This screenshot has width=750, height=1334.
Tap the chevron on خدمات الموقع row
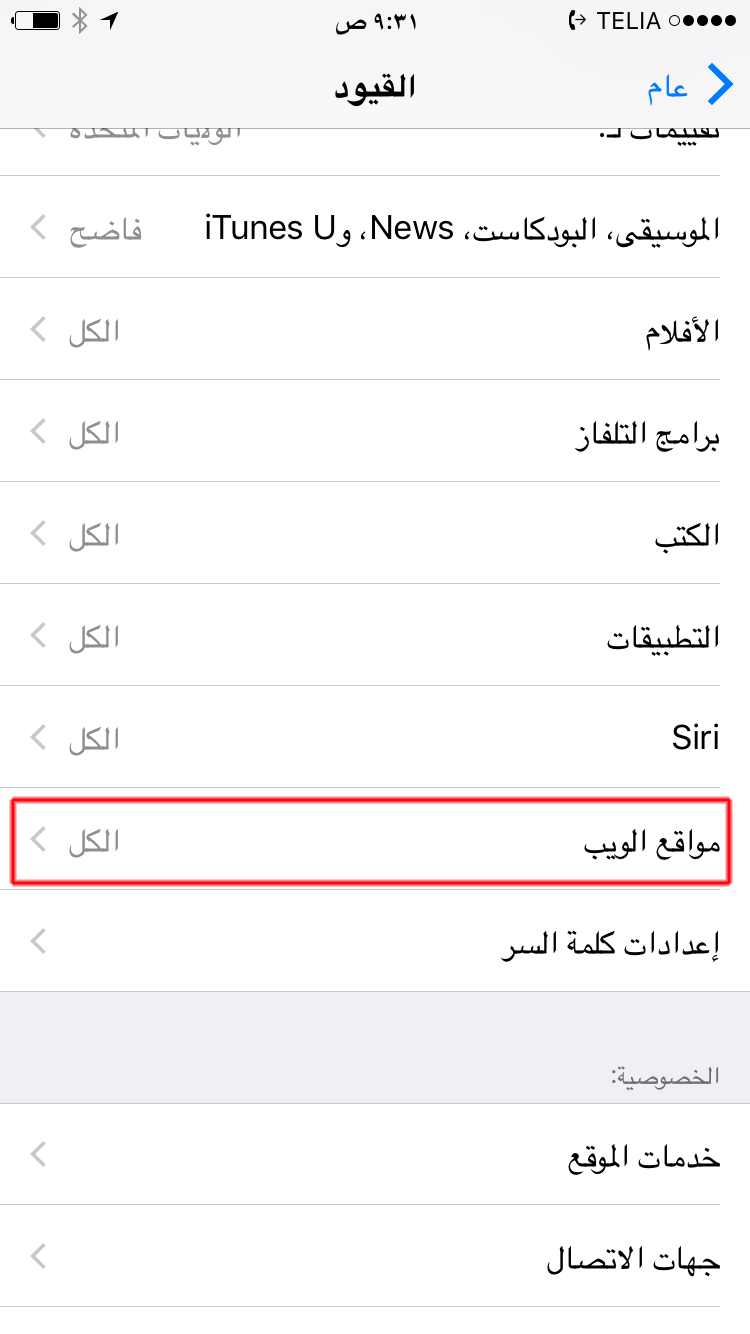[x=39, y=1156]
